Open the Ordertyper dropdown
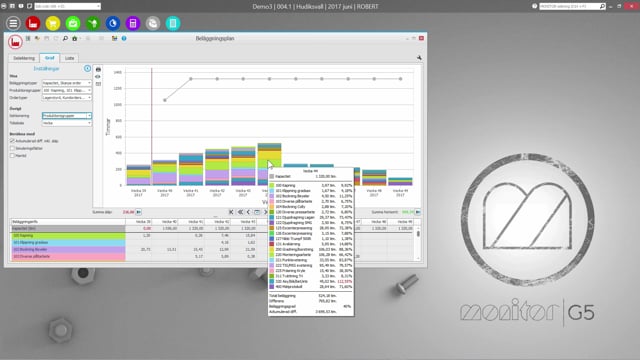This screenshot has height=360, width=640. click(67, 98)
